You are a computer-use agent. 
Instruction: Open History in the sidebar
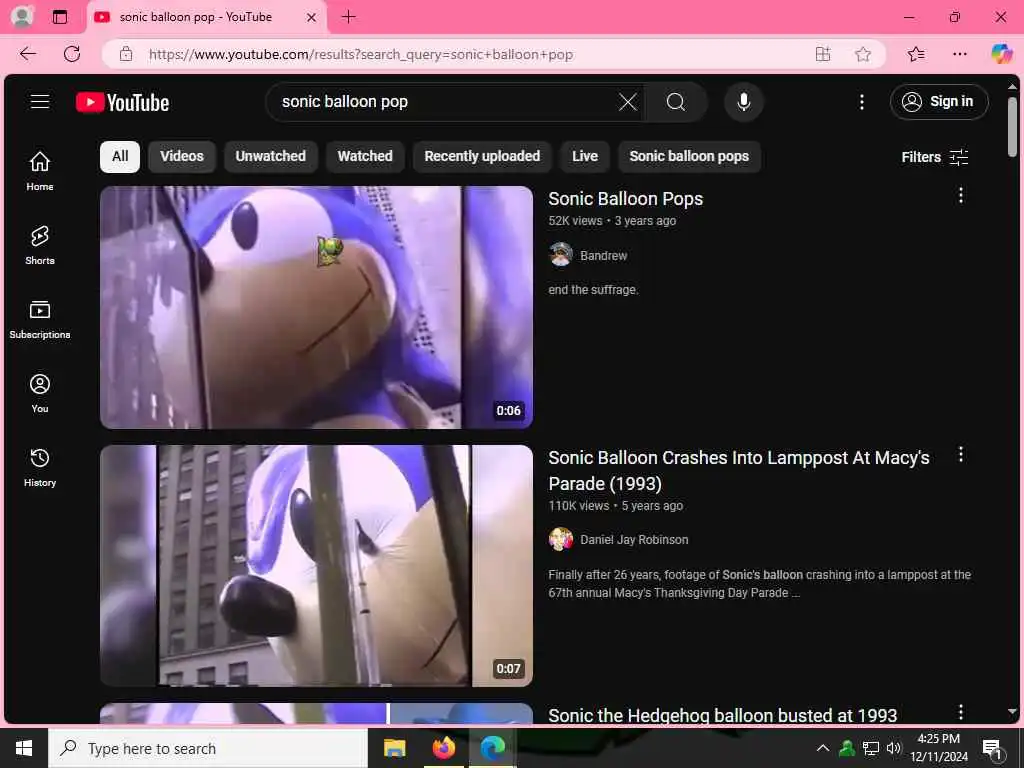pyautogui.click(x=40, y=468)
